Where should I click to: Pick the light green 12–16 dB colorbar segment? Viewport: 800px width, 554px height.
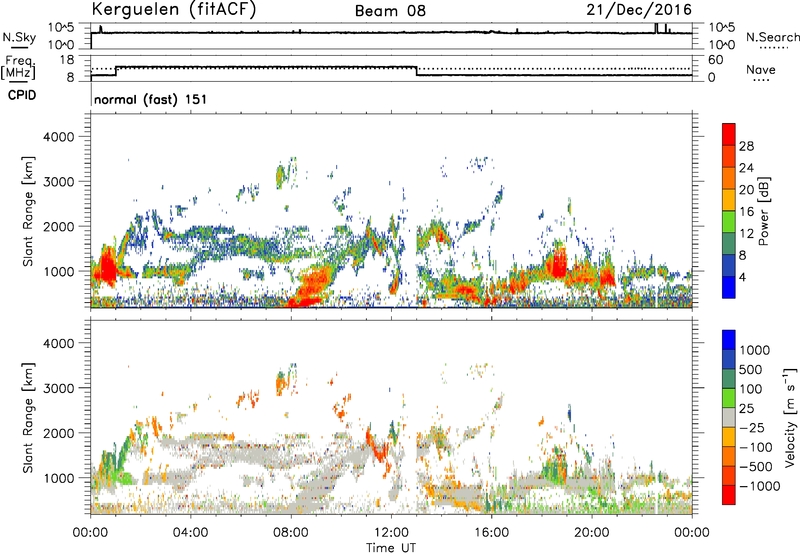pos(729,222)
